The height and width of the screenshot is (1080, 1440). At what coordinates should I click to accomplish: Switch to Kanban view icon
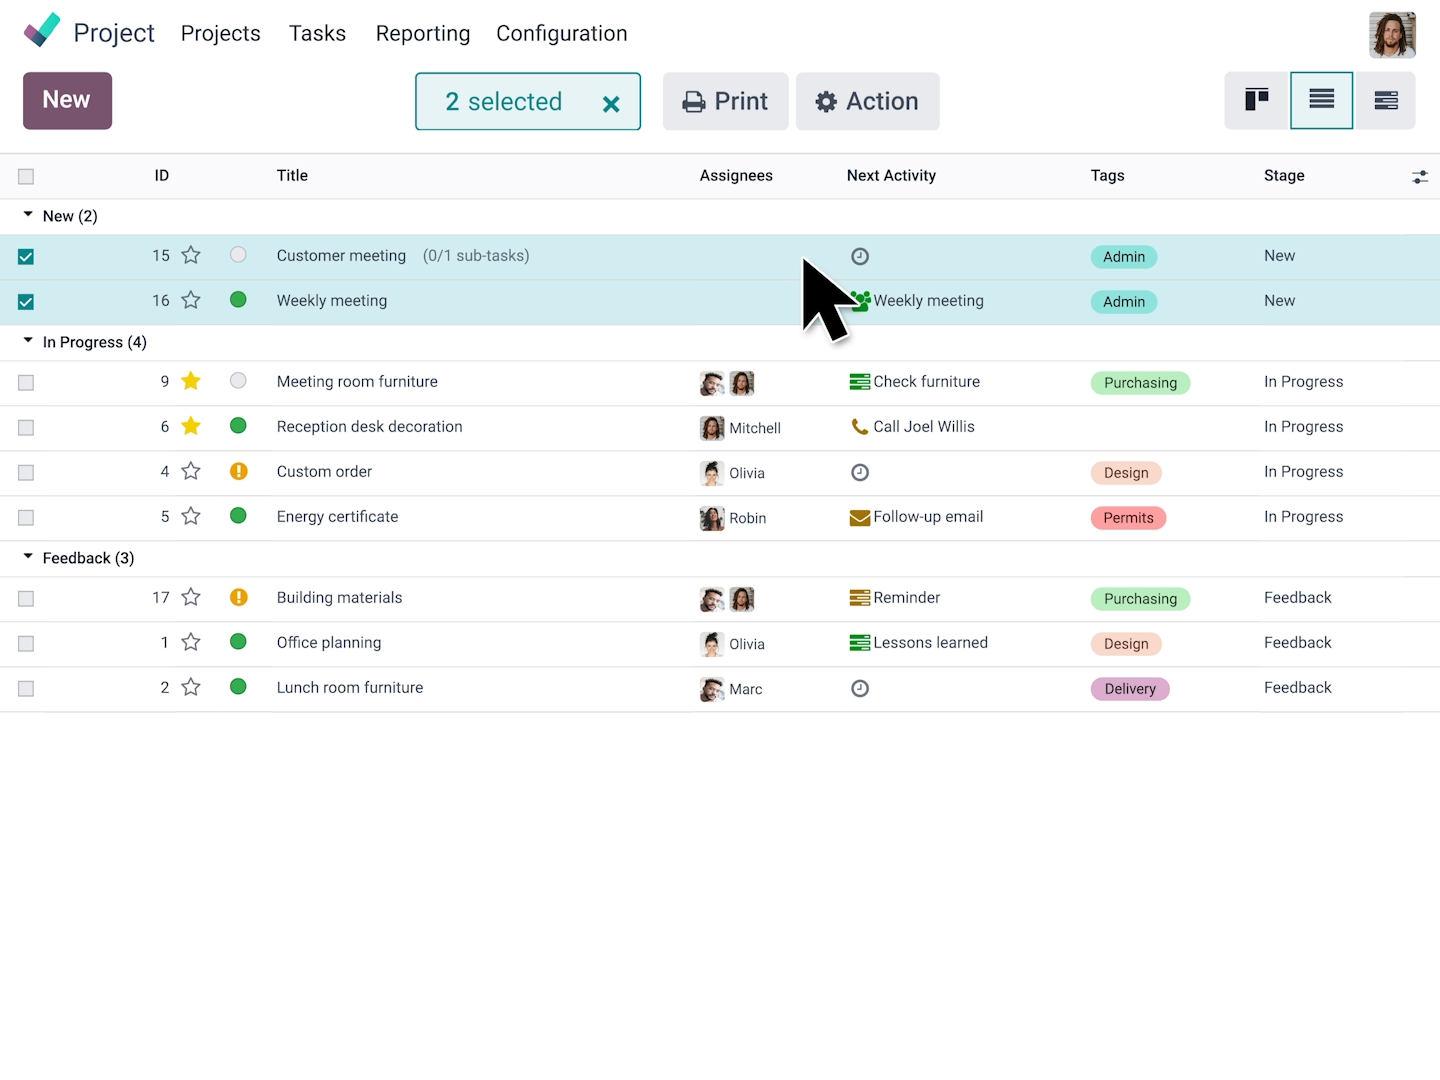1257,100
